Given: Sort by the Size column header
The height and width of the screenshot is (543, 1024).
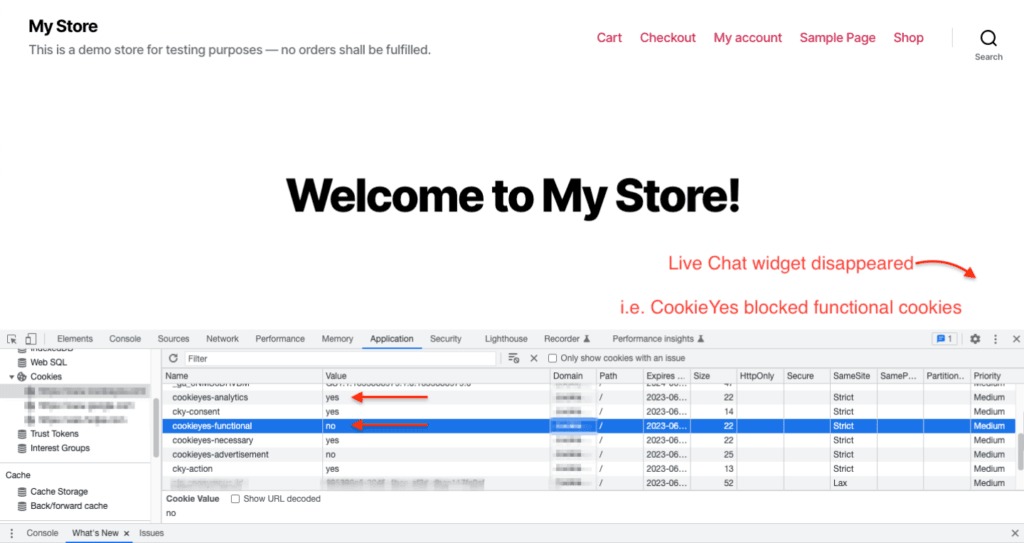Looking at the screenshot, I should 713,376.
